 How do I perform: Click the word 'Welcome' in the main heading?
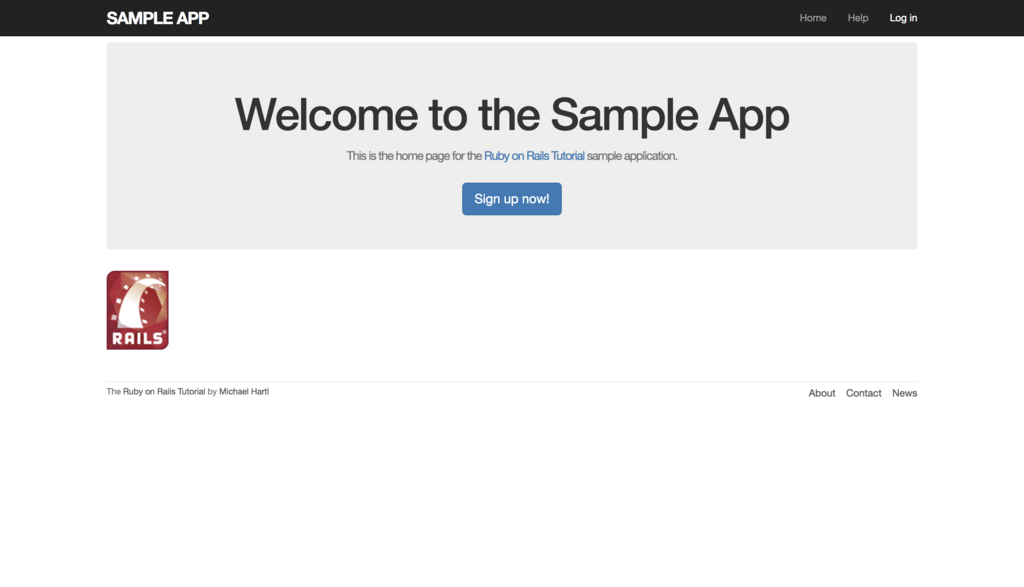point(326,115)
